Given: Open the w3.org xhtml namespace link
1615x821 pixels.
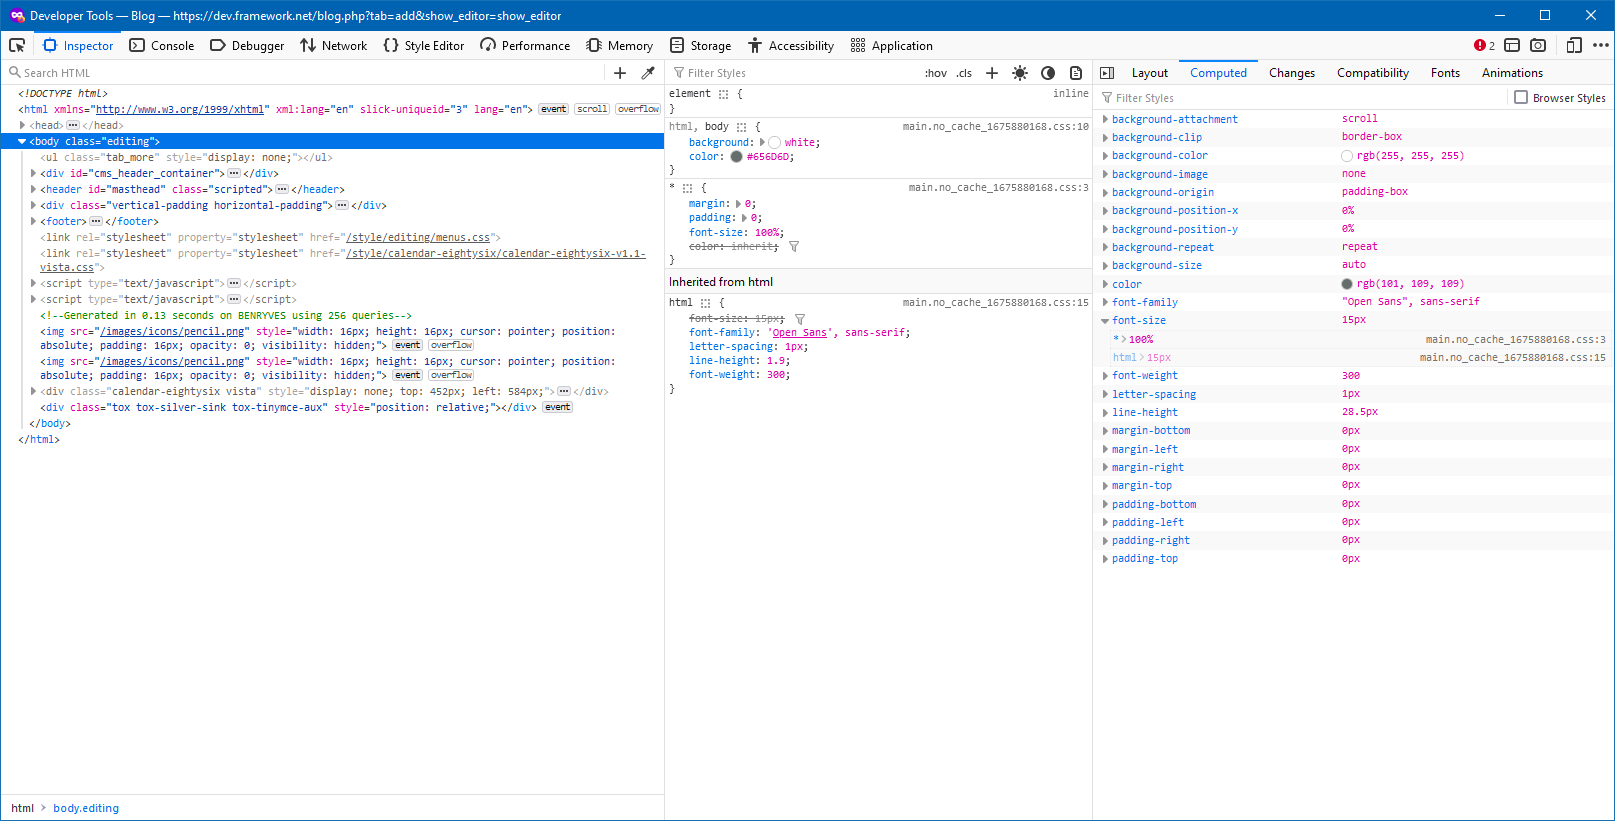Looking at the screenshot, I should [180, 110].
